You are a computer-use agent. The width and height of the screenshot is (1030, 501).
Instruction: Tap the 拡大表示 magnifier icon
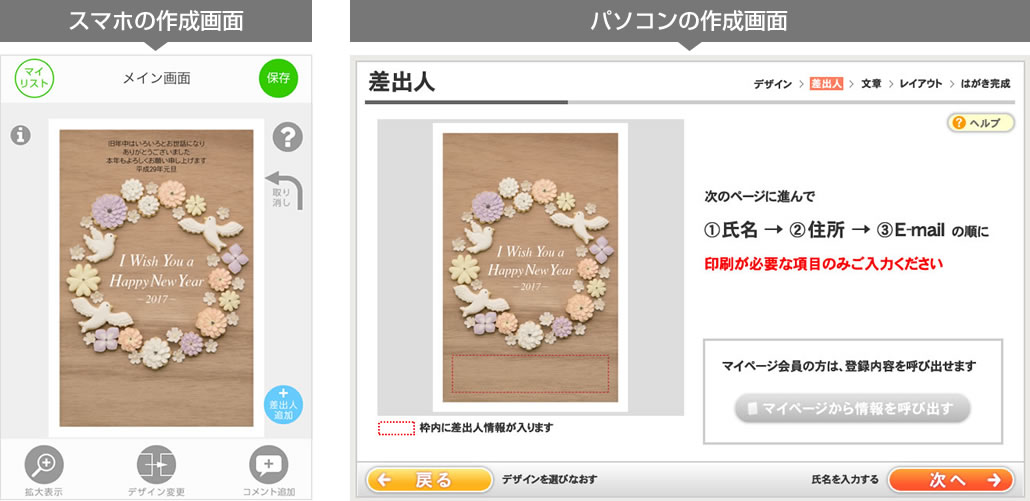click(43, 464)
